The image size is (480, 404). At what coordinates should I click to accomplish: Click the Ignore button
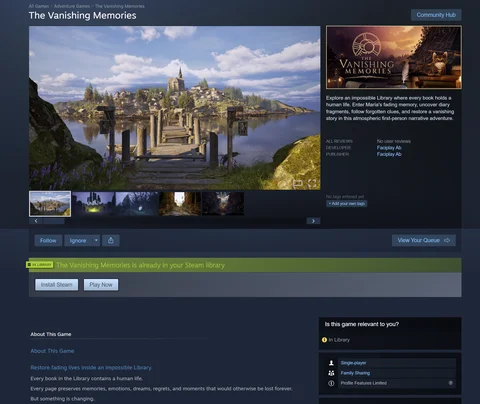(x=78, y=240)
